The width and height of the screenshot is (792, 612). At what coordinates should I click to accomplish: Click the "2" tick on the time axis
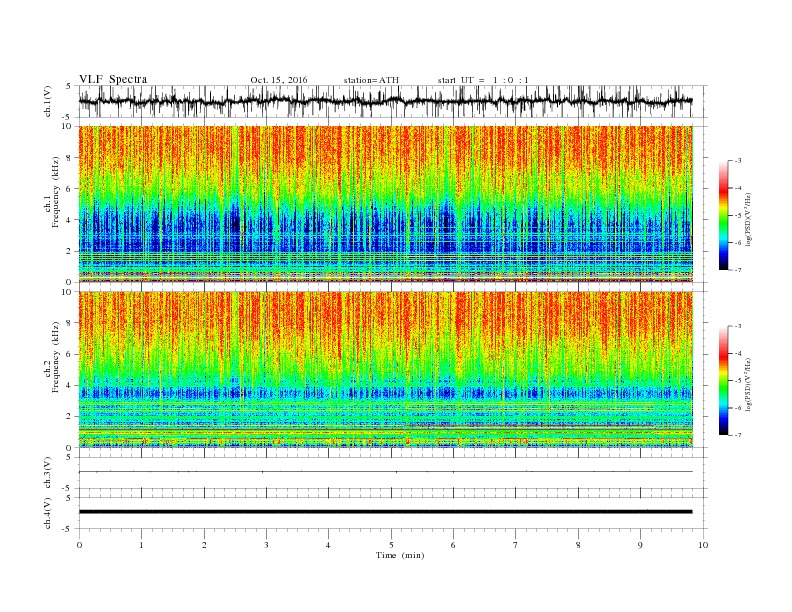(204, 545)
